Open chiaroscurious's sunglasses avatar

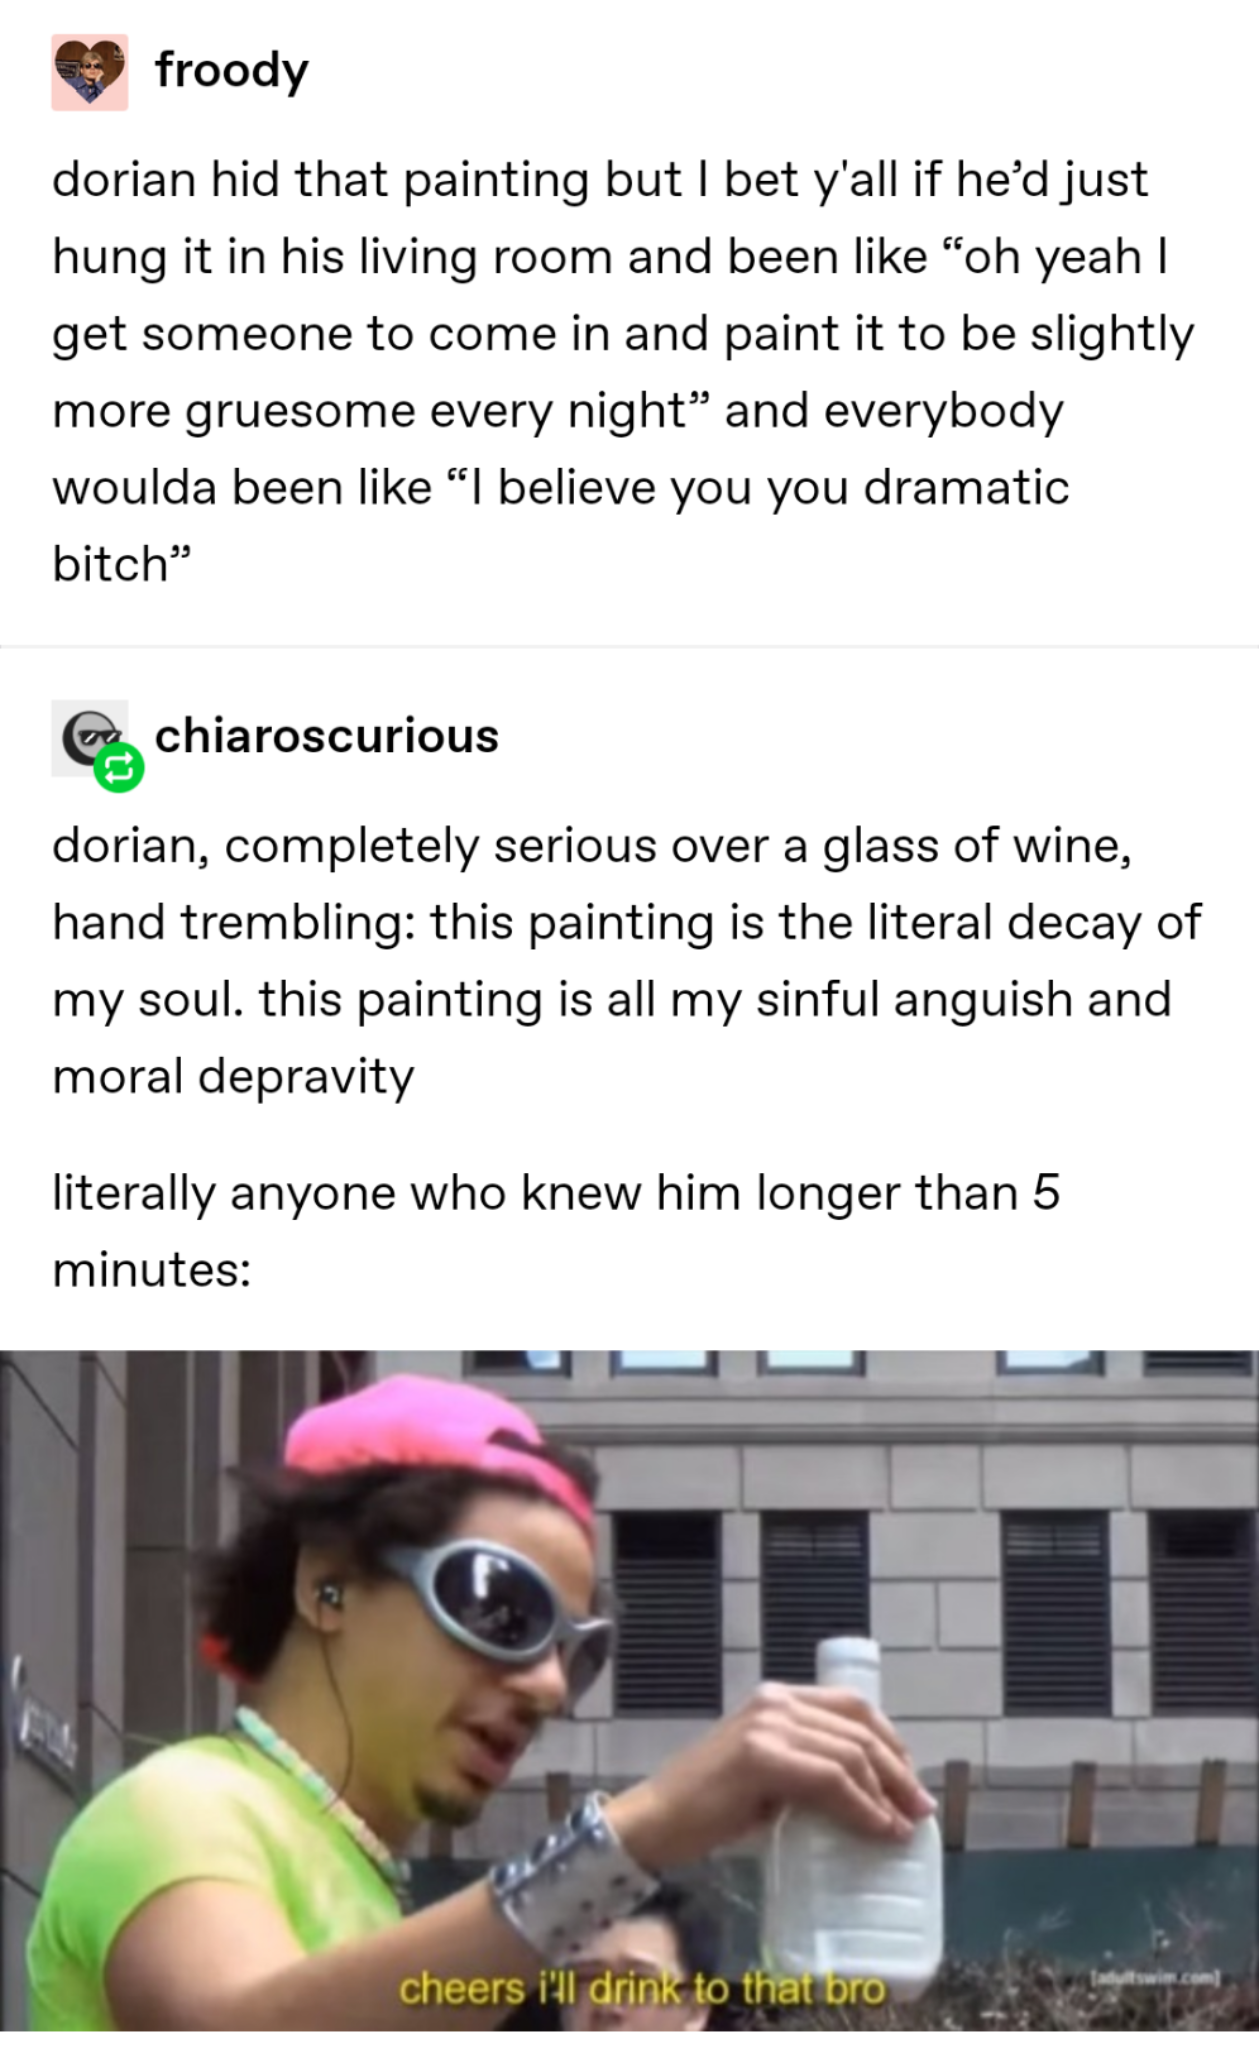tap(90, 738)
